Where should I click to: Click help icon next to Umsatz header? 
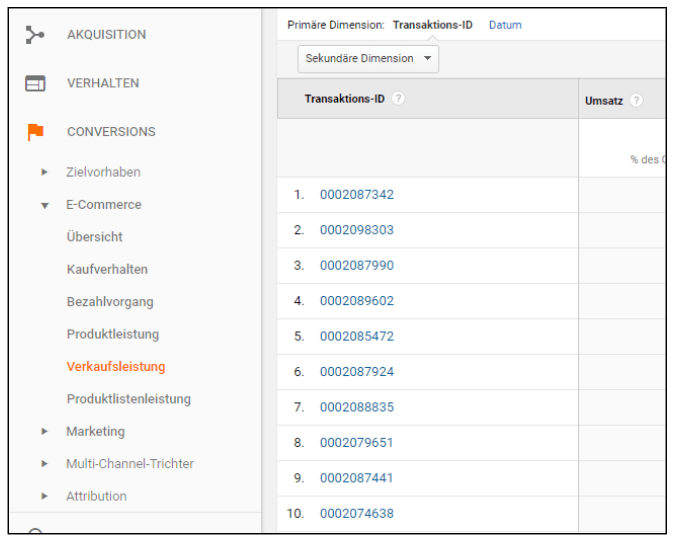click(x=637, y=100)
